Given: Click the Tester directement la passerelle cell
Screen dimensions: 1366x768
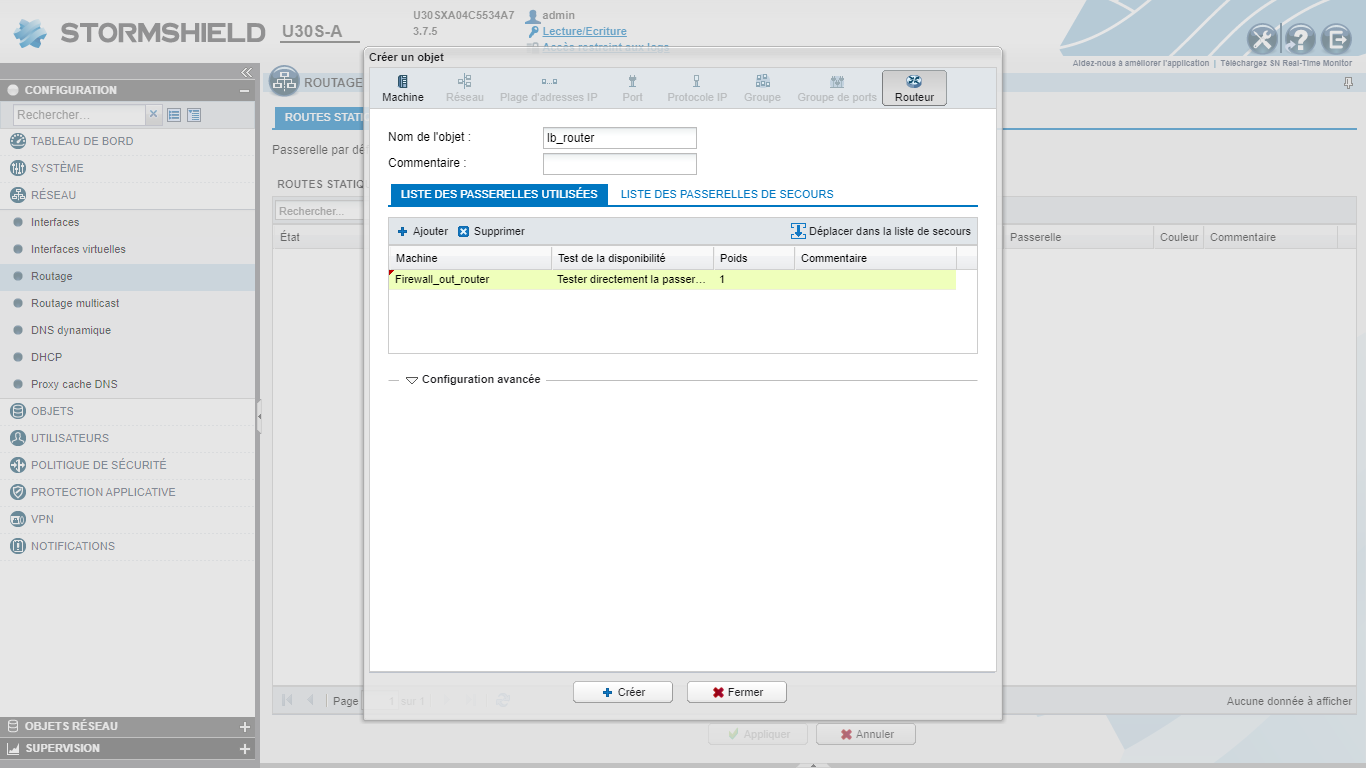Looking at the screenshot, I should [632, 280].
